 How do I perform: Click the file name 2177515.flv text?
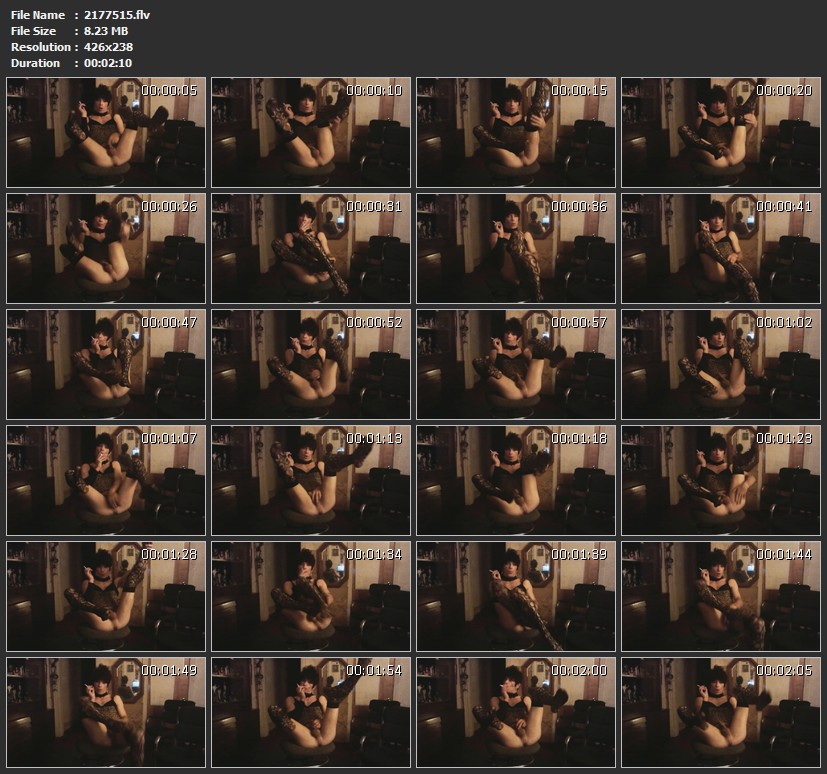117,15
